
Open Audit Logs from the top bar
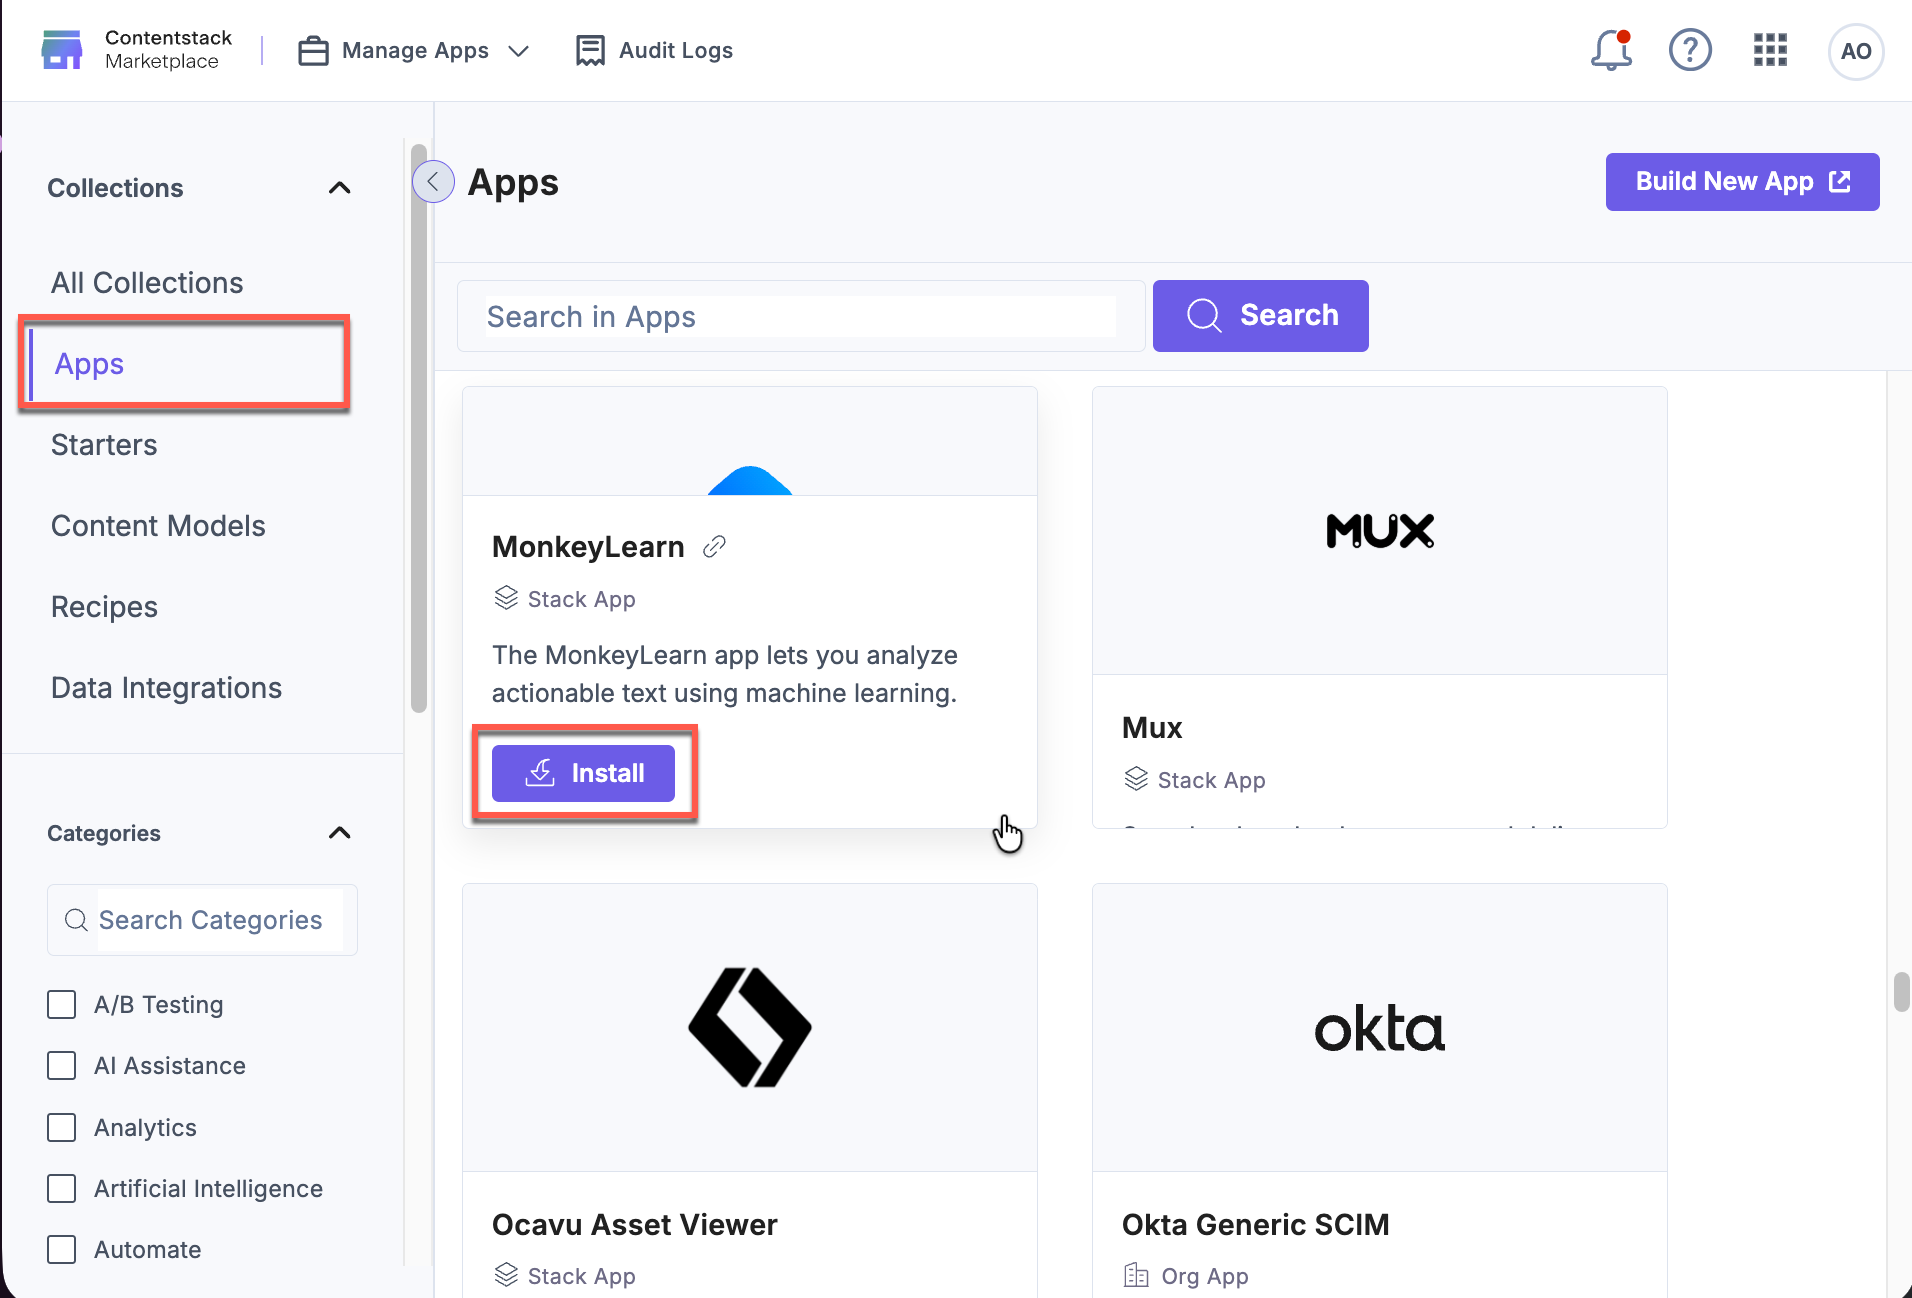coord(654,49)
